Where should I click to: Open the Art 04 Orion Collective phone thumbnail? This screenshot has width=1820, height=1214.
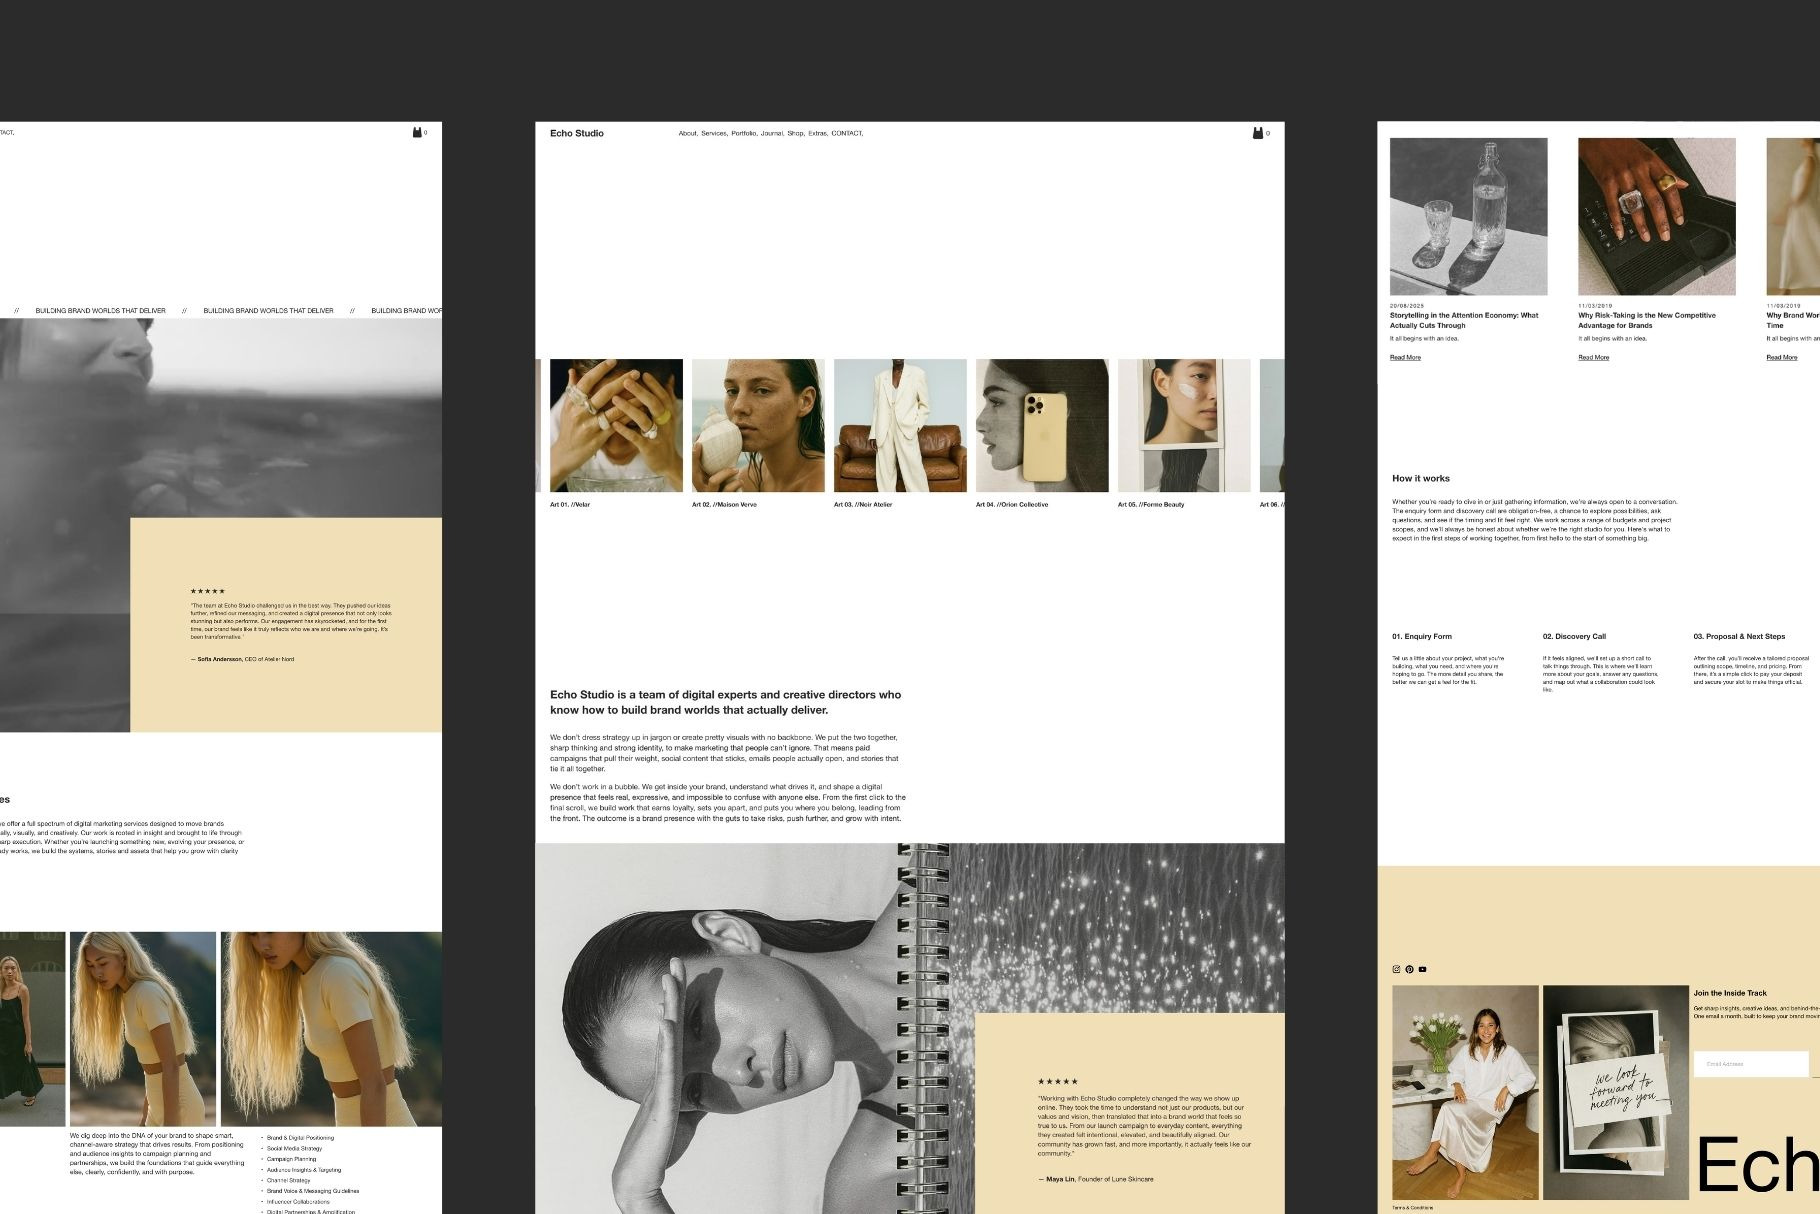pos(1042,425)
